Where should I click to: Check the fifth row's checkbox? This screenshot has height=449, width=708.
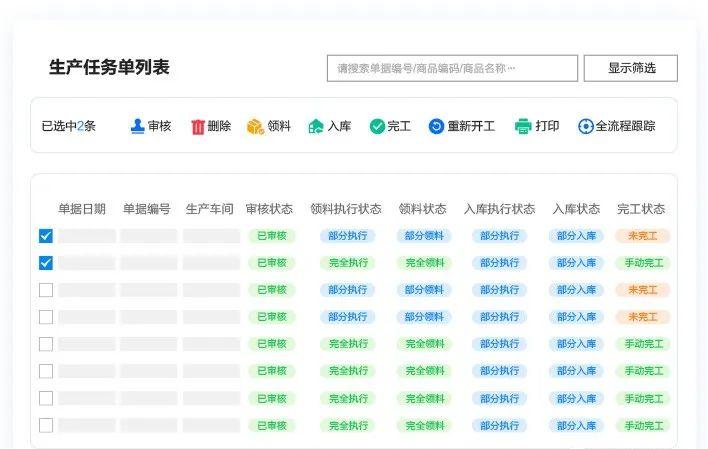(x=46, y=344)
